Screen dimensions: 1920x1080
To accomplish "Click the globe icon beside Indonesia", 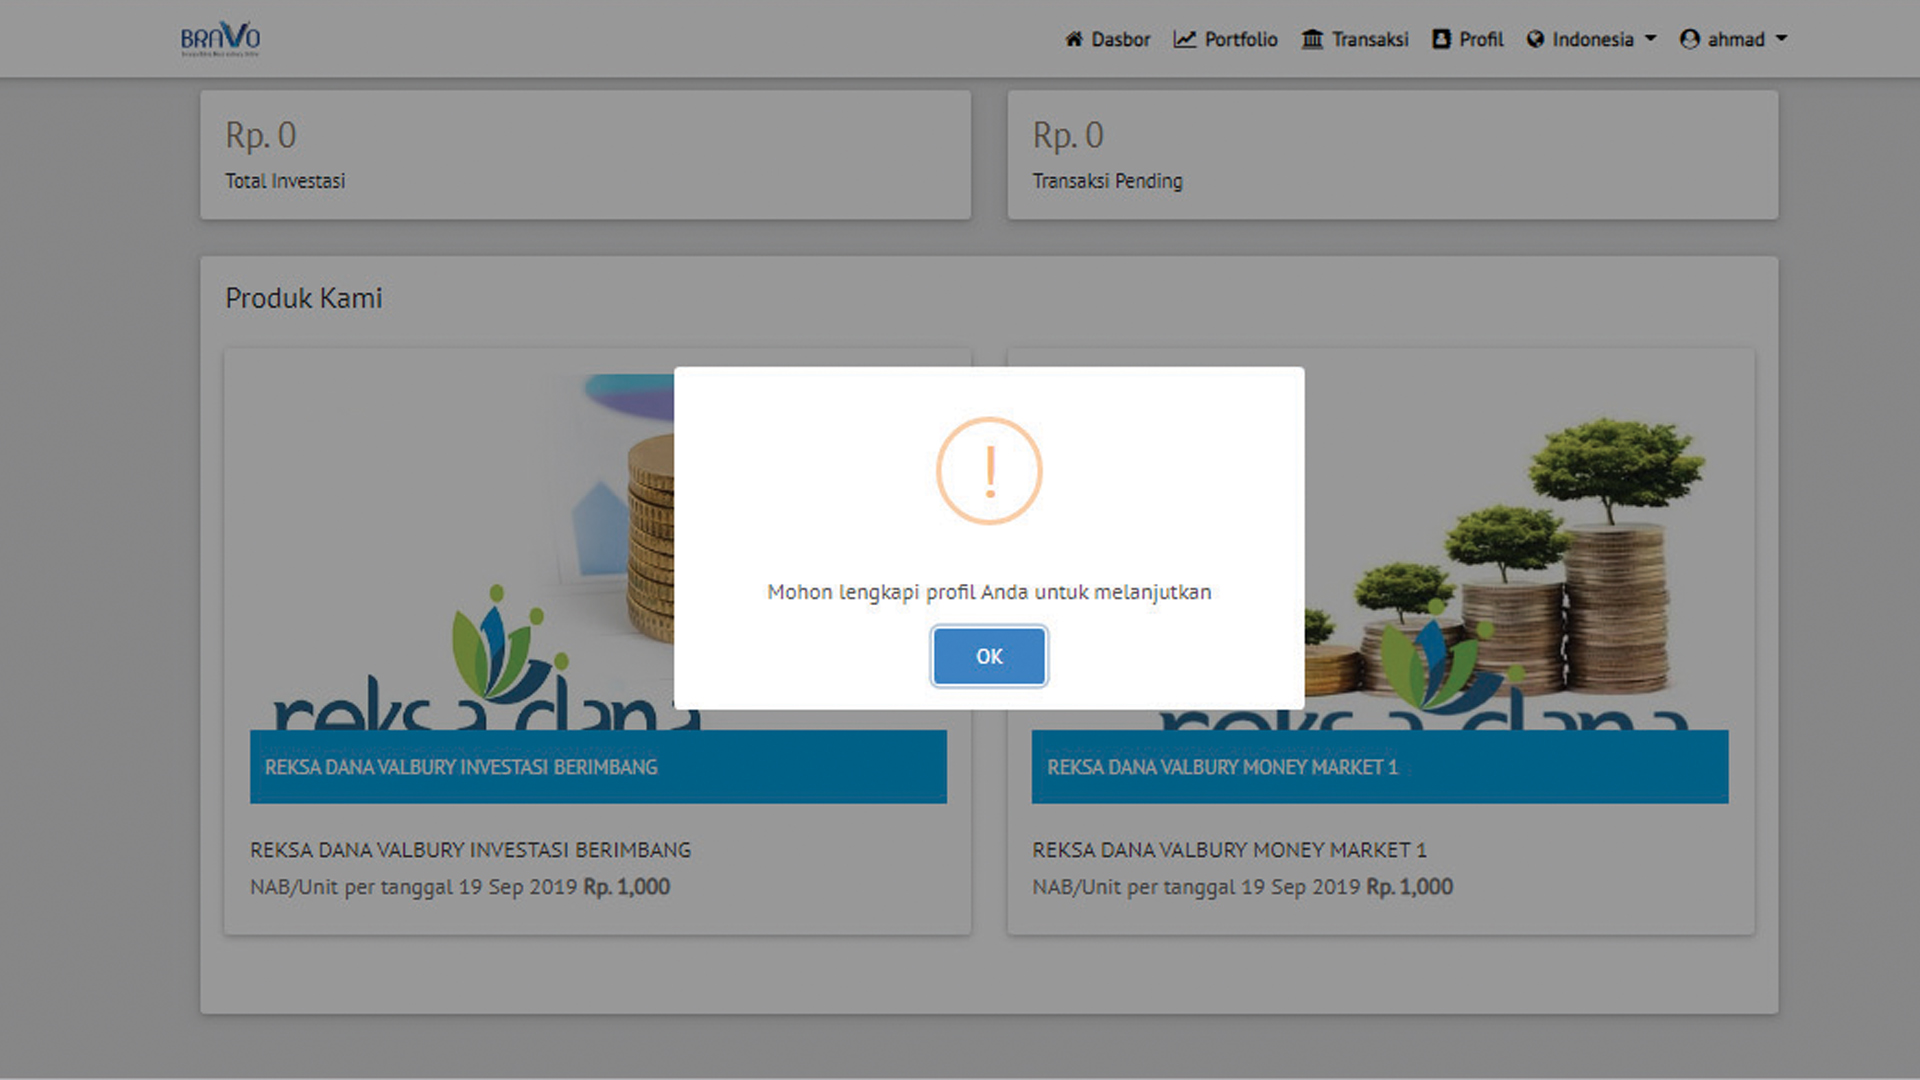I will tap(1535, 39).
